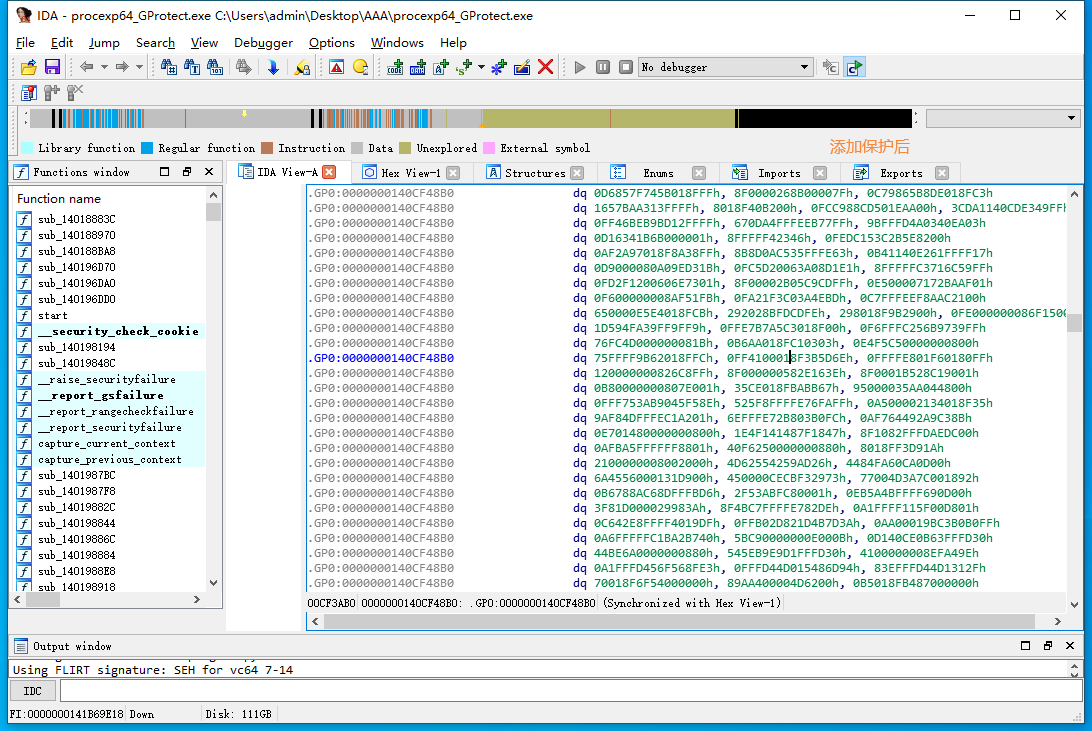Switch to the Imports tab

(x=779, y=173)
